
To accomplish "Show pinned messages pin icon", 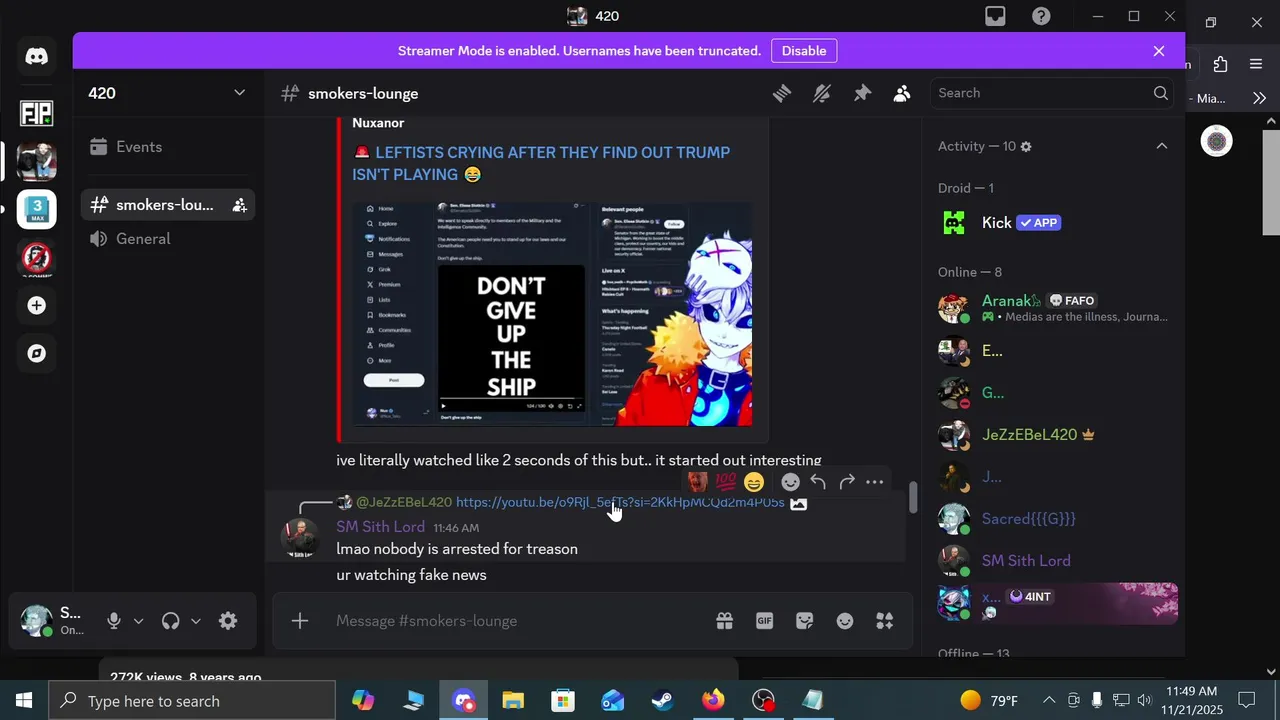I will click(x=862, y=93).
